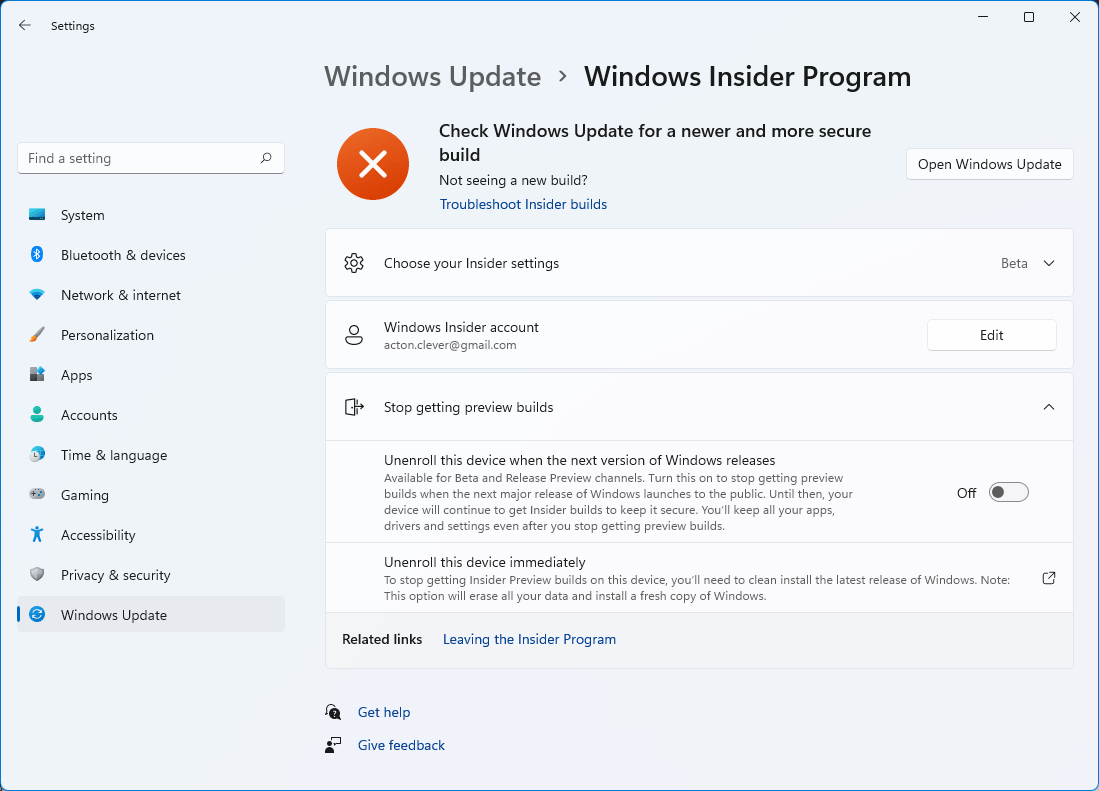
Task: Open the Accounts settings page
Action: coord(89,415)
